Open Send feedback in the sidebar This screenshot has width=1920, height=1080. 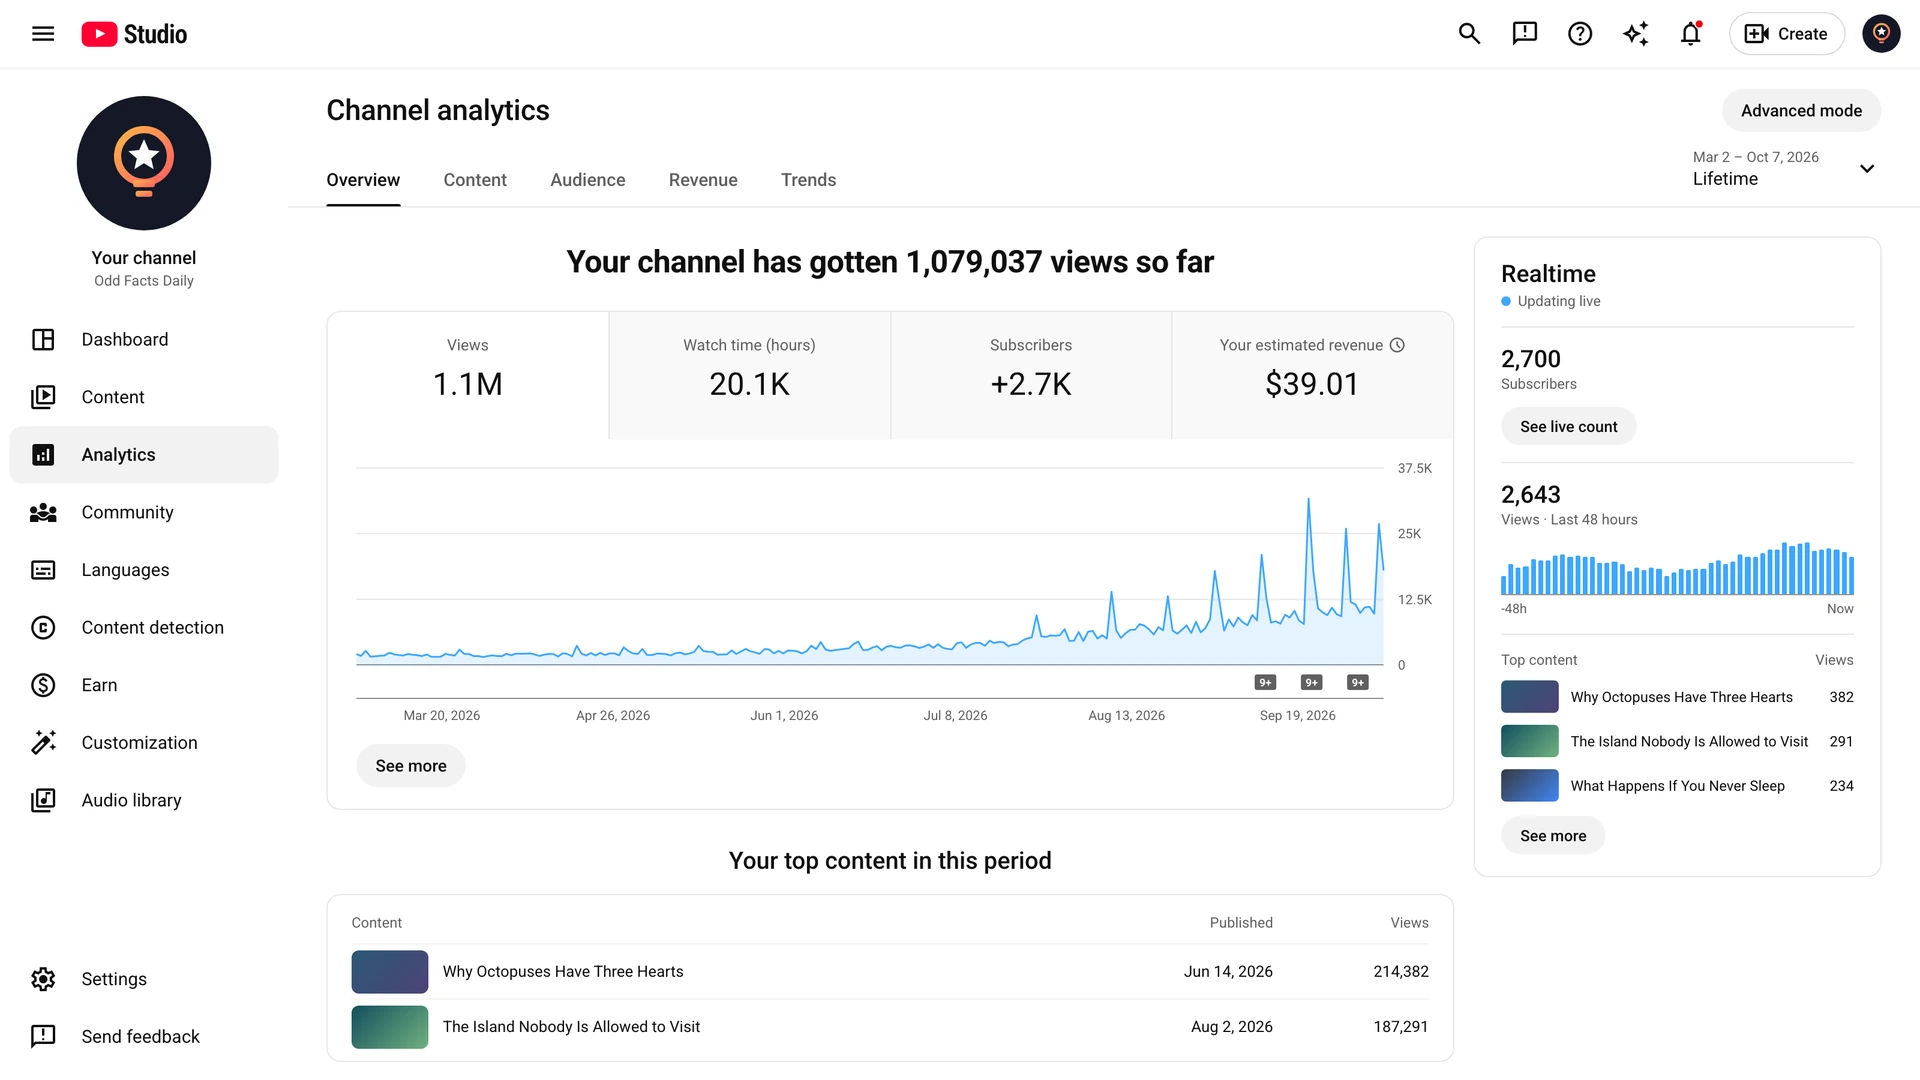tap(144, 1037)
